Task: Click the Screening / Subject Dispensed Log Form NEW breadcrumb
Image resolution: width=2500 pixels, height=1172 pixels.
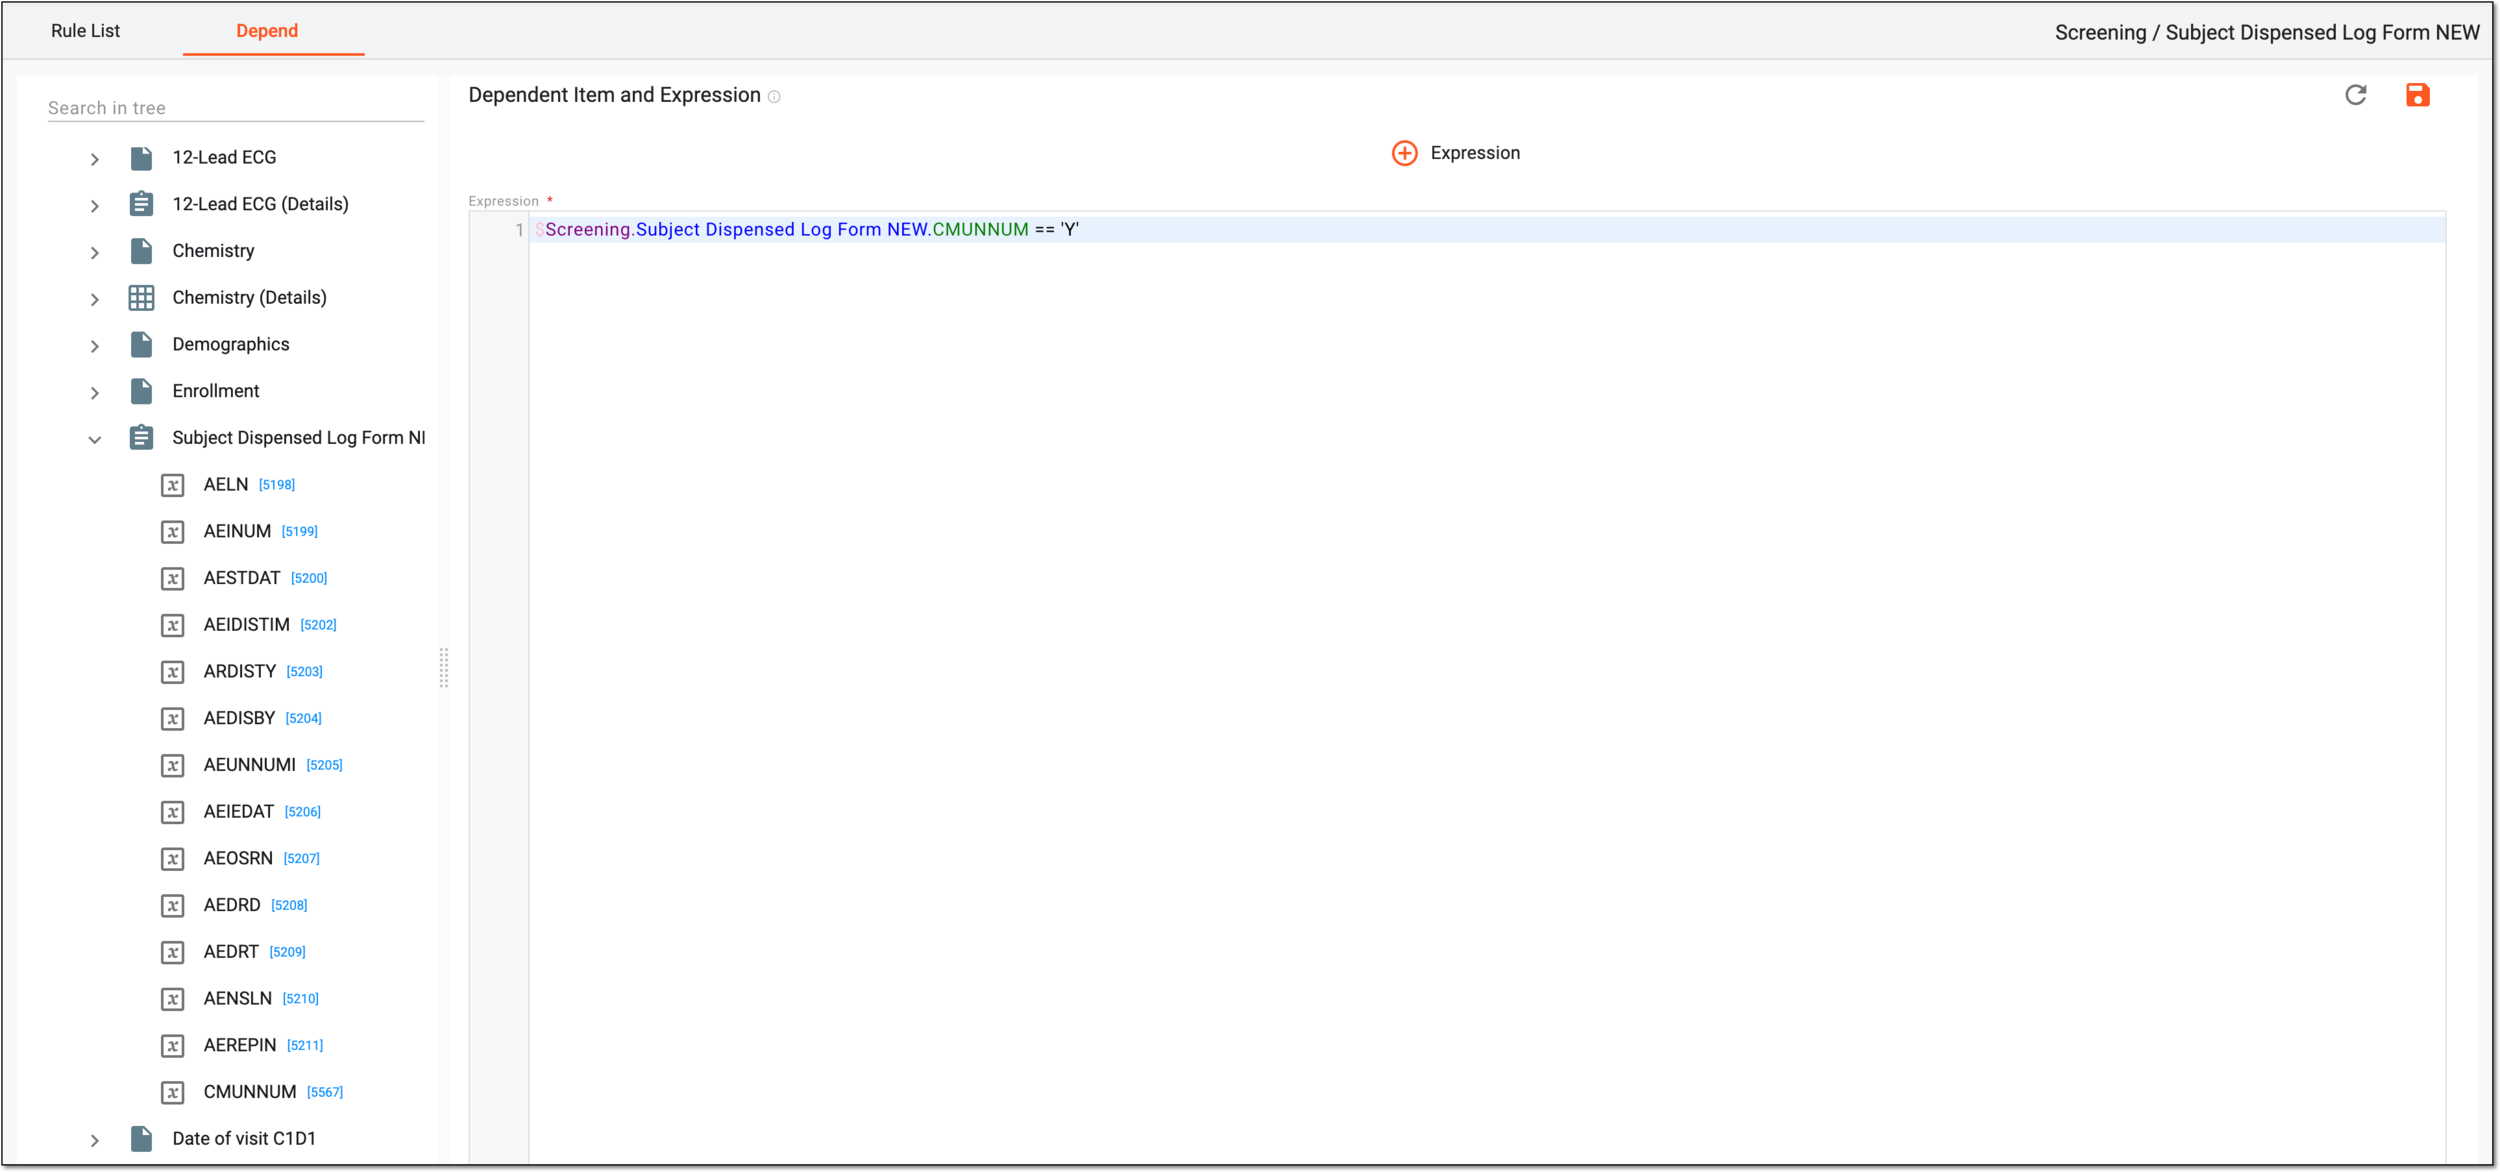Action: [2267, 33]
